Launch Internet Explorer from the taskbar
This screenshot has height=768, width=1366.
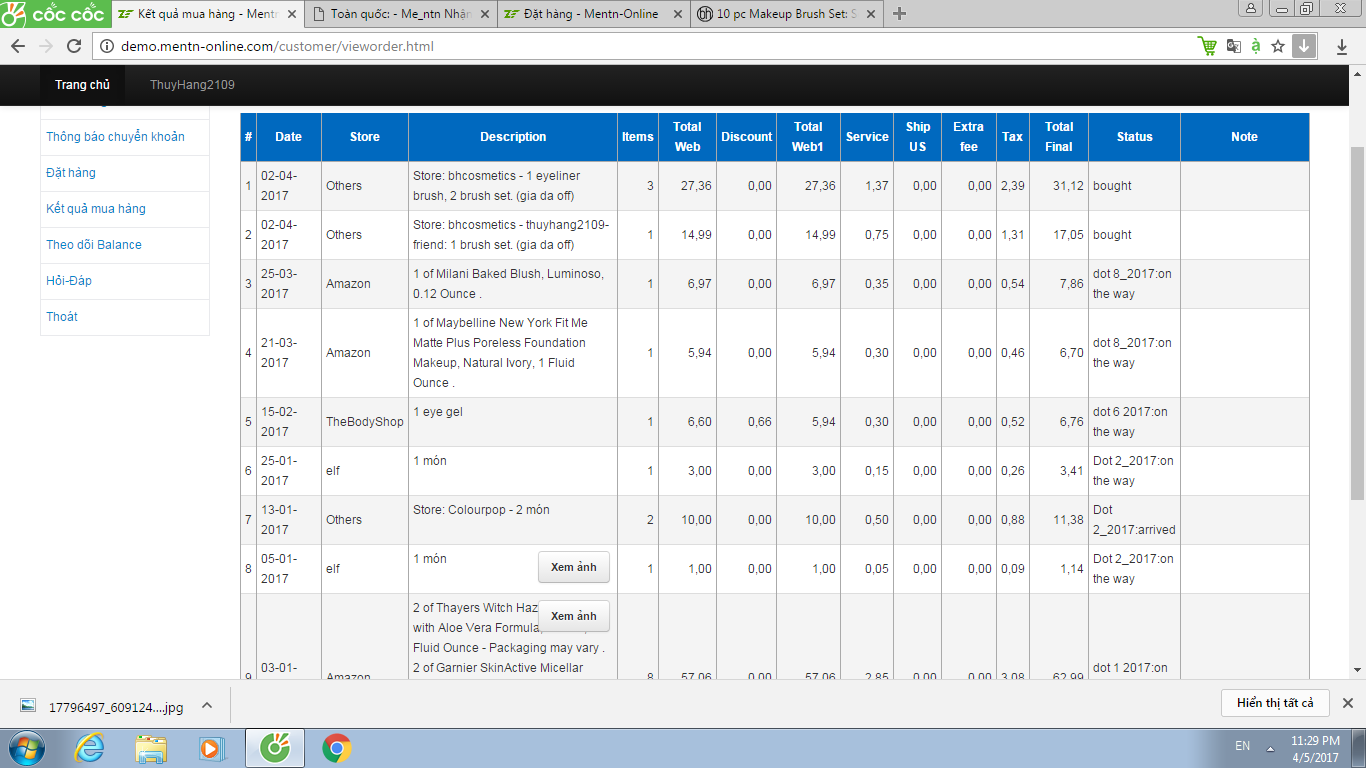(x=90, y=747)
